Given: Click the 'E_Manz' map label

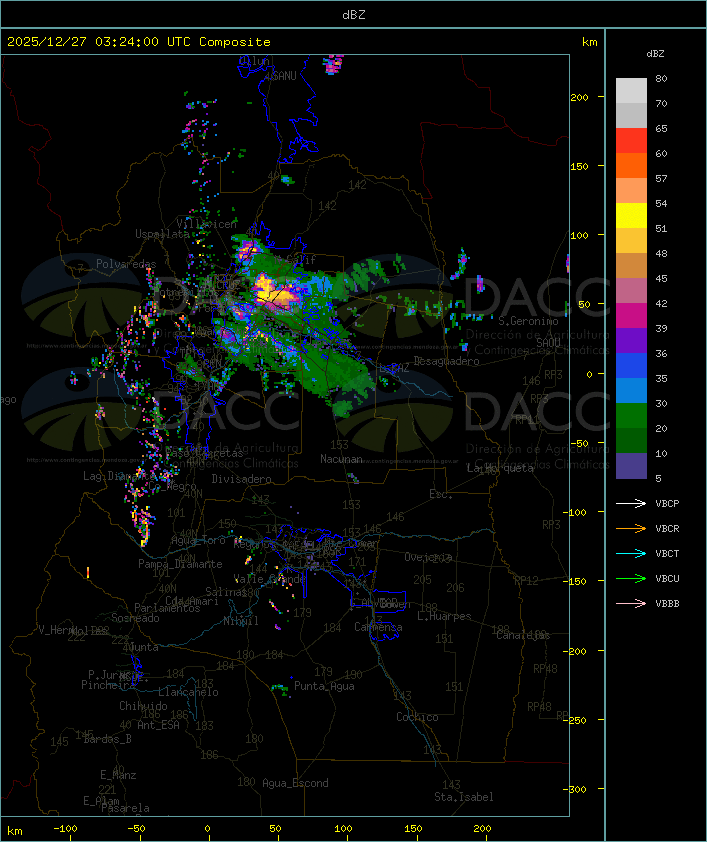Looking at the screenshot, I should coord(118,775).
